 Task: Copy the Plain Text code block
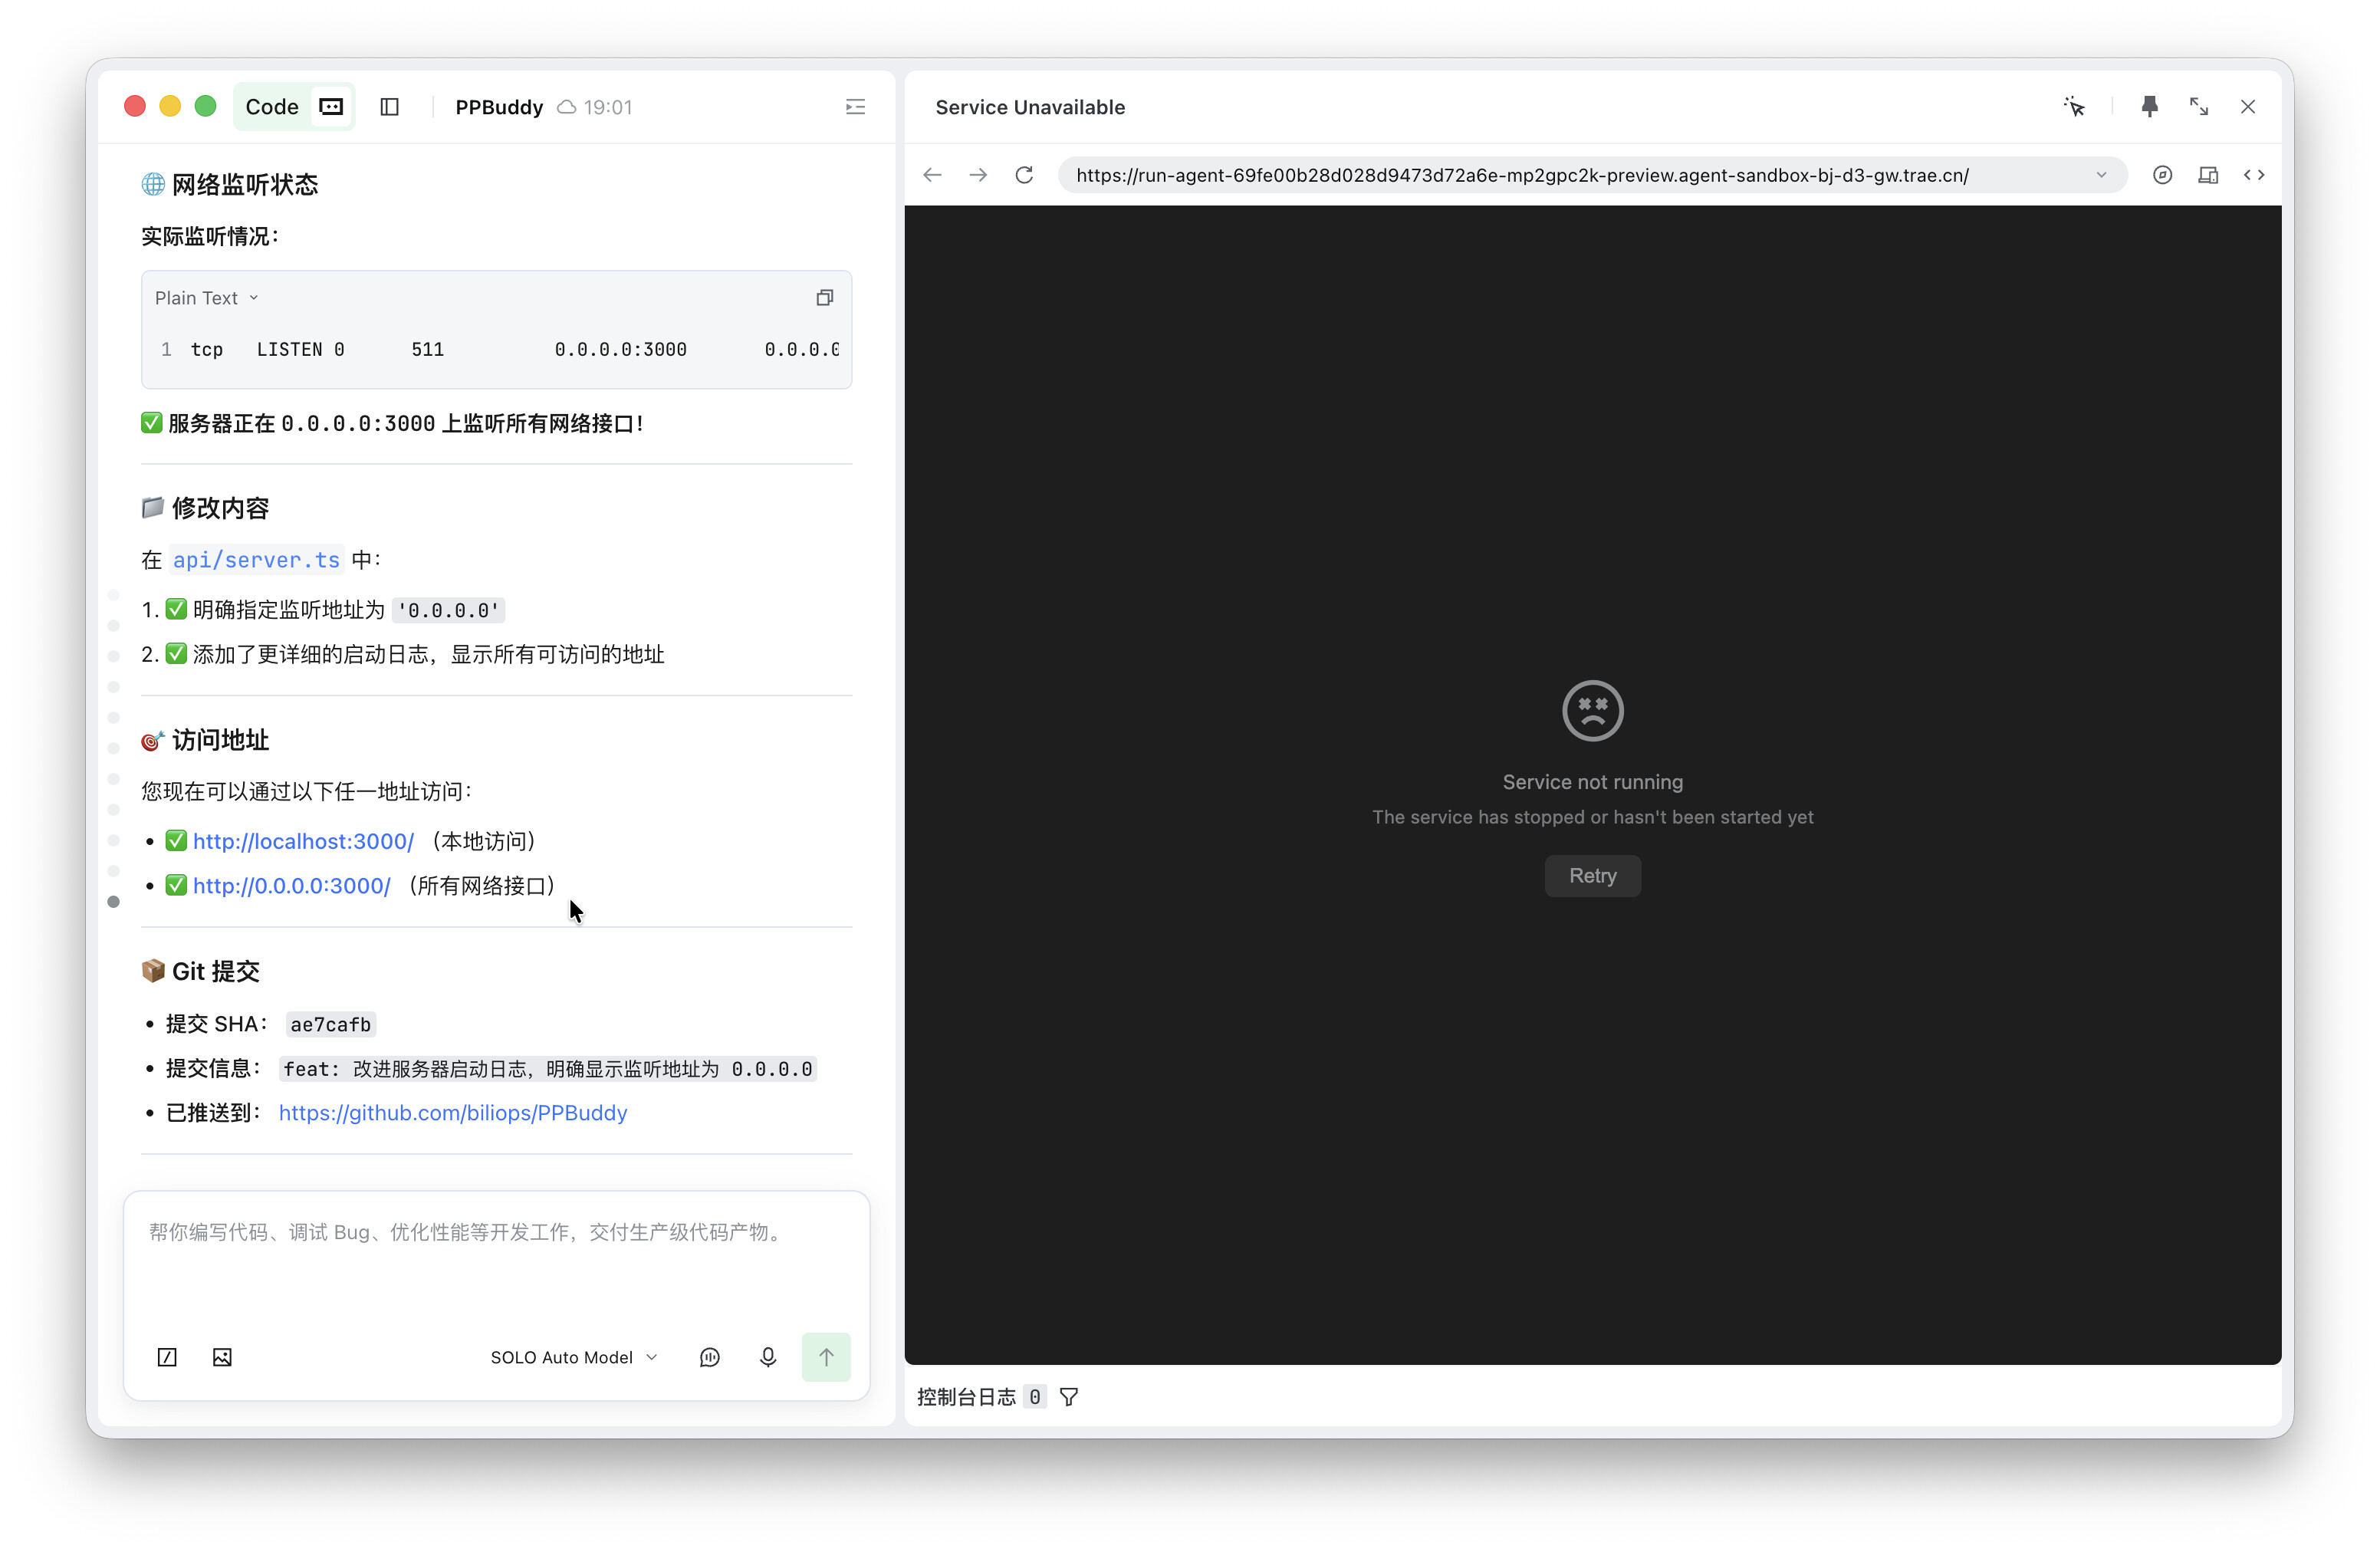(825, 298)
